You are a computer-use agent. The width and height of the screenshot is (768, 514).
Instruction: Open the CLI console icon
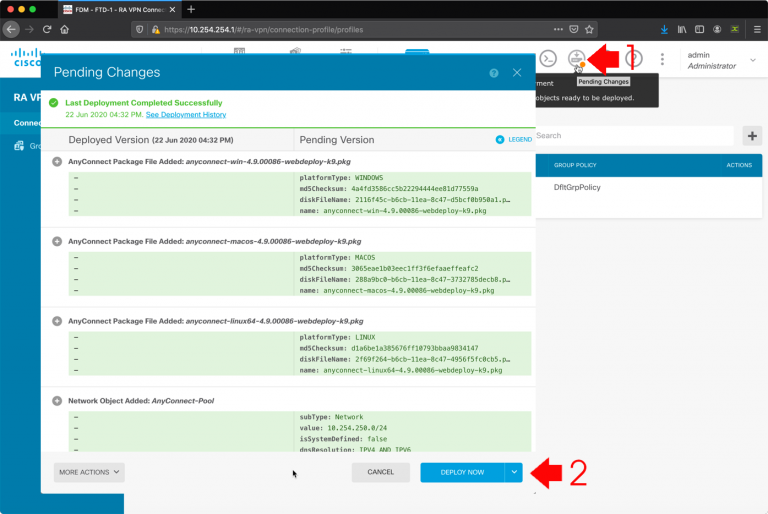click(x=548, y=59)
